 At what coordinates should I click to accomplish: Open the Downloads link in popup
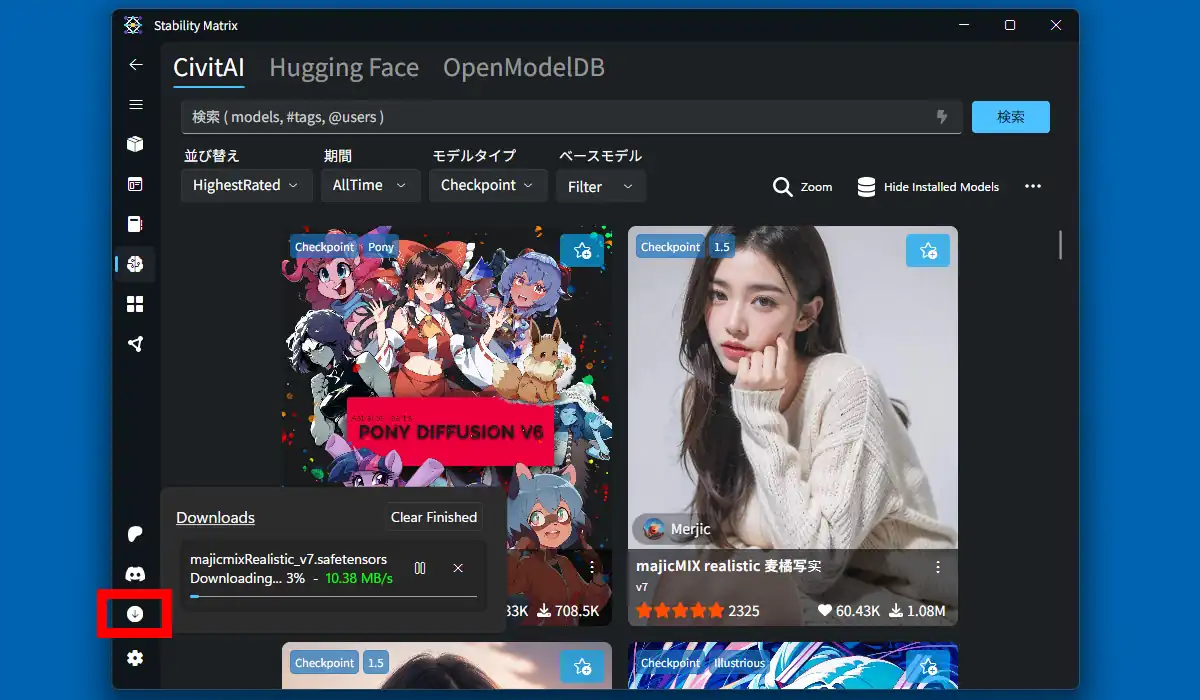[215, 517]
